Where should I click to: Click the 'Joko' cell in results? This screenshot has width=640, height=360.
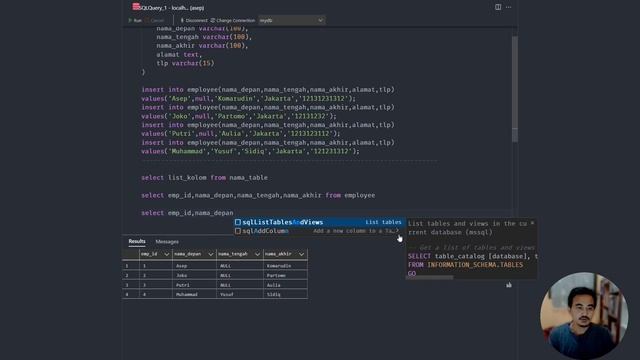[x=194, y=275]
